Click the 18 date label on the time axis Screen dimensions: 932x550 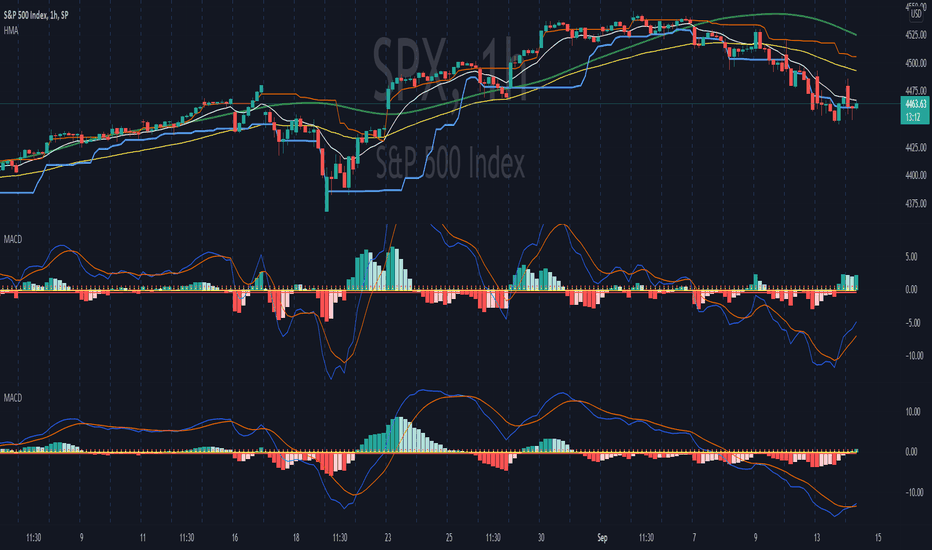[x=295, y=538]
